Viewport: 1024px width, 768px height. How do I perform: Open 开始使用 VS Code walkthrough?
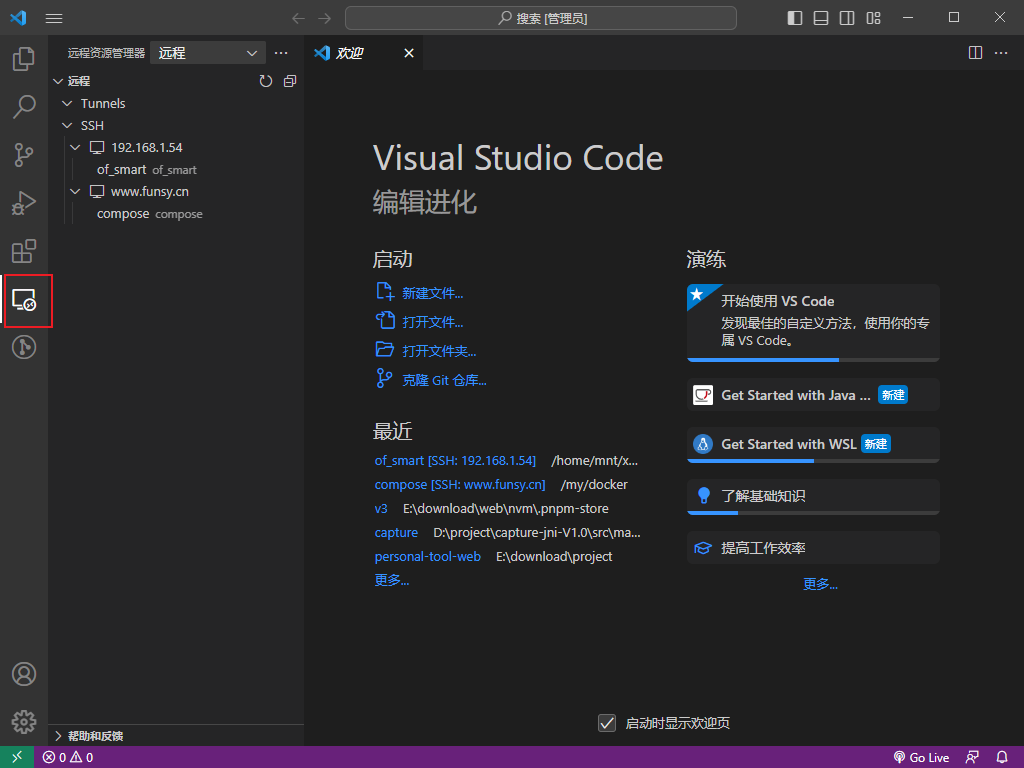point(813,323)
